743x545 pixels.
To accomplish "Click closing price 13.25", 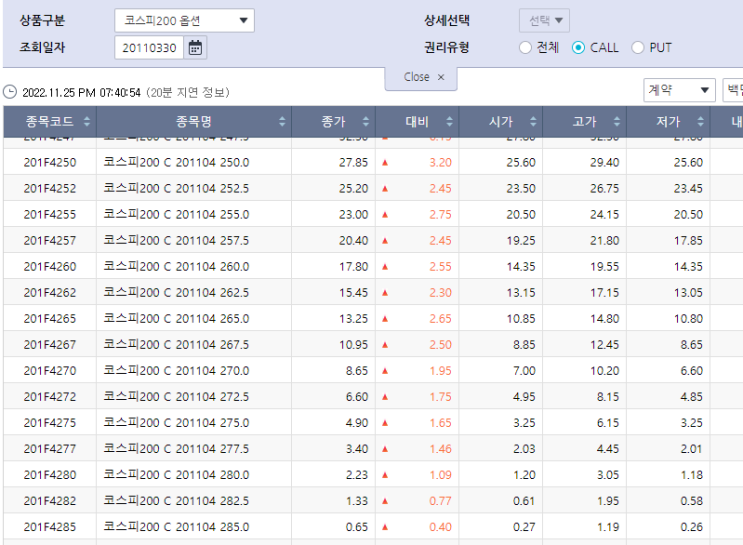I will click(x=353, y=319).
